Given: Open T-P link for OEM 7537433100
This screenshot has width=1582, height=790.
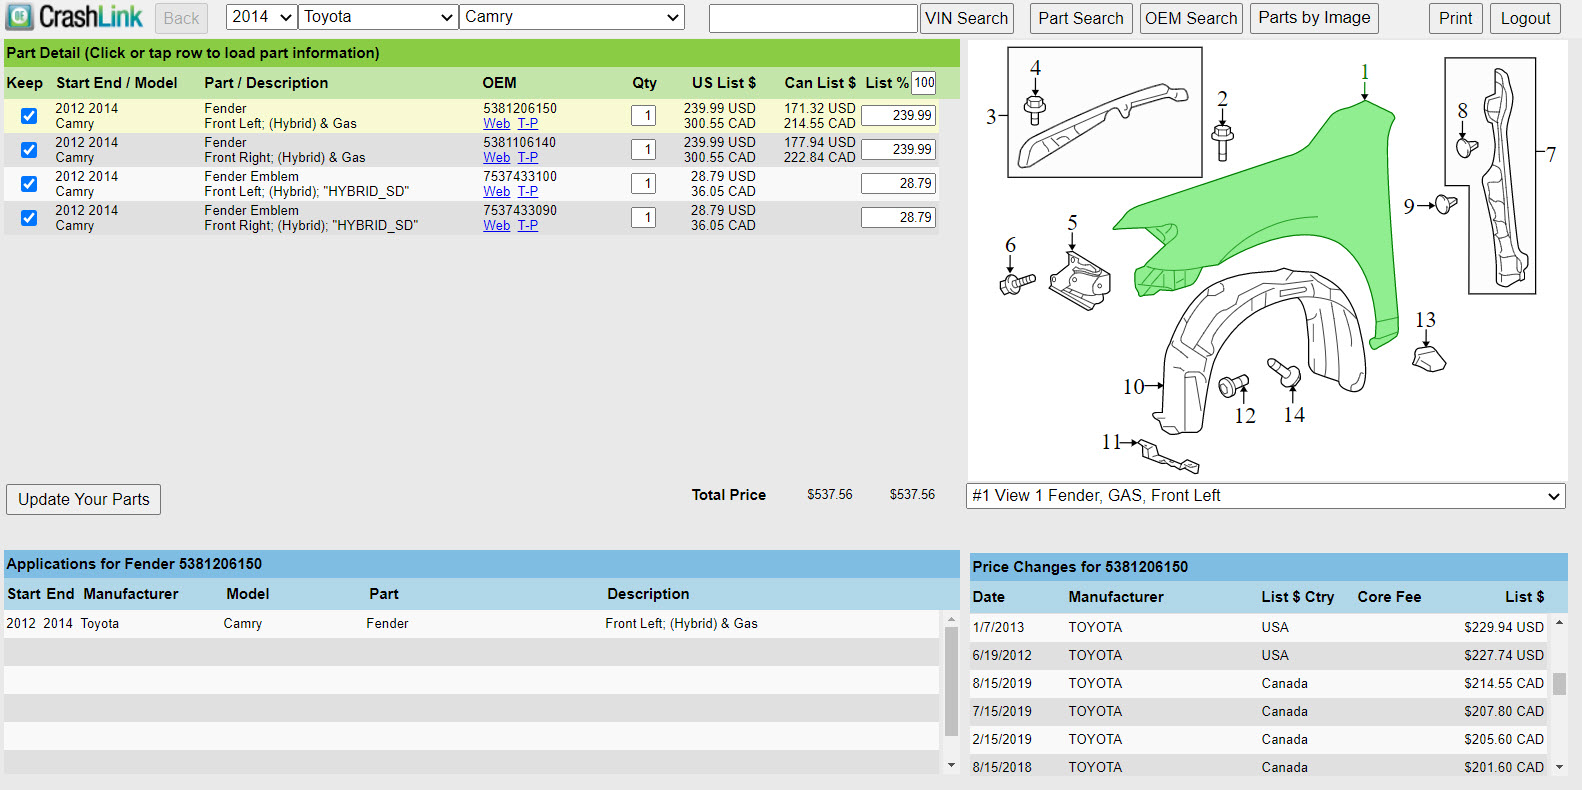Looking at the screenshot, I should [528, 192].
